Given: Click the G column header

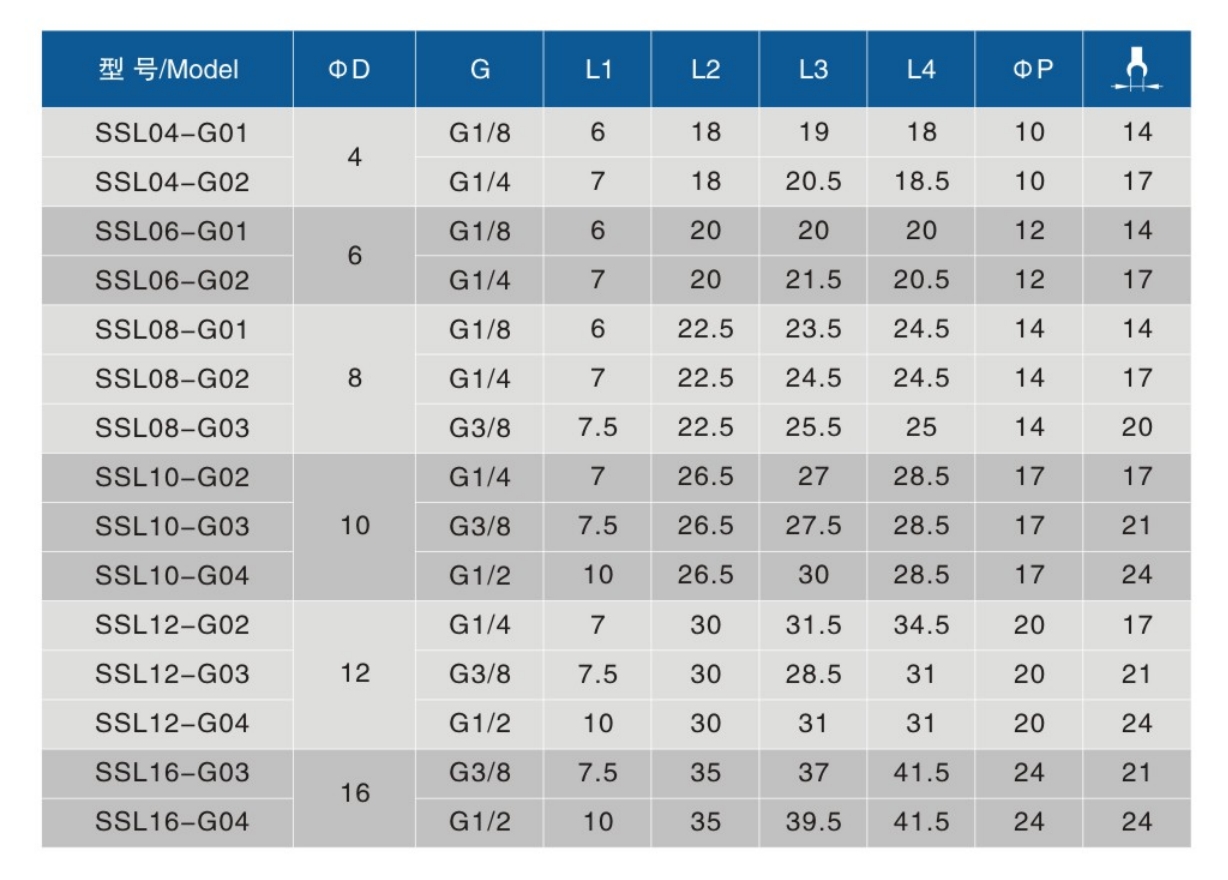Looking at the screenshot, I should (480, 71).
